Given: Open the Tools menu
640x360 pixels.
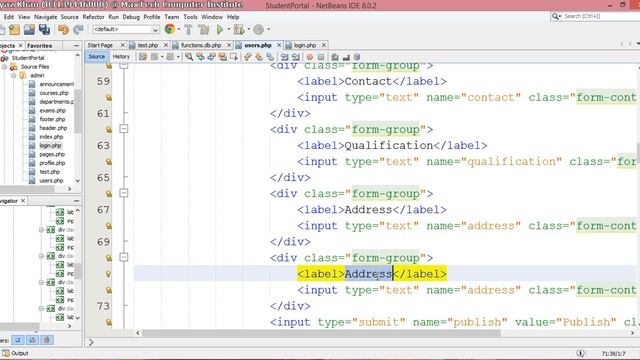Looking at the screenshot, I should [190, 17].
